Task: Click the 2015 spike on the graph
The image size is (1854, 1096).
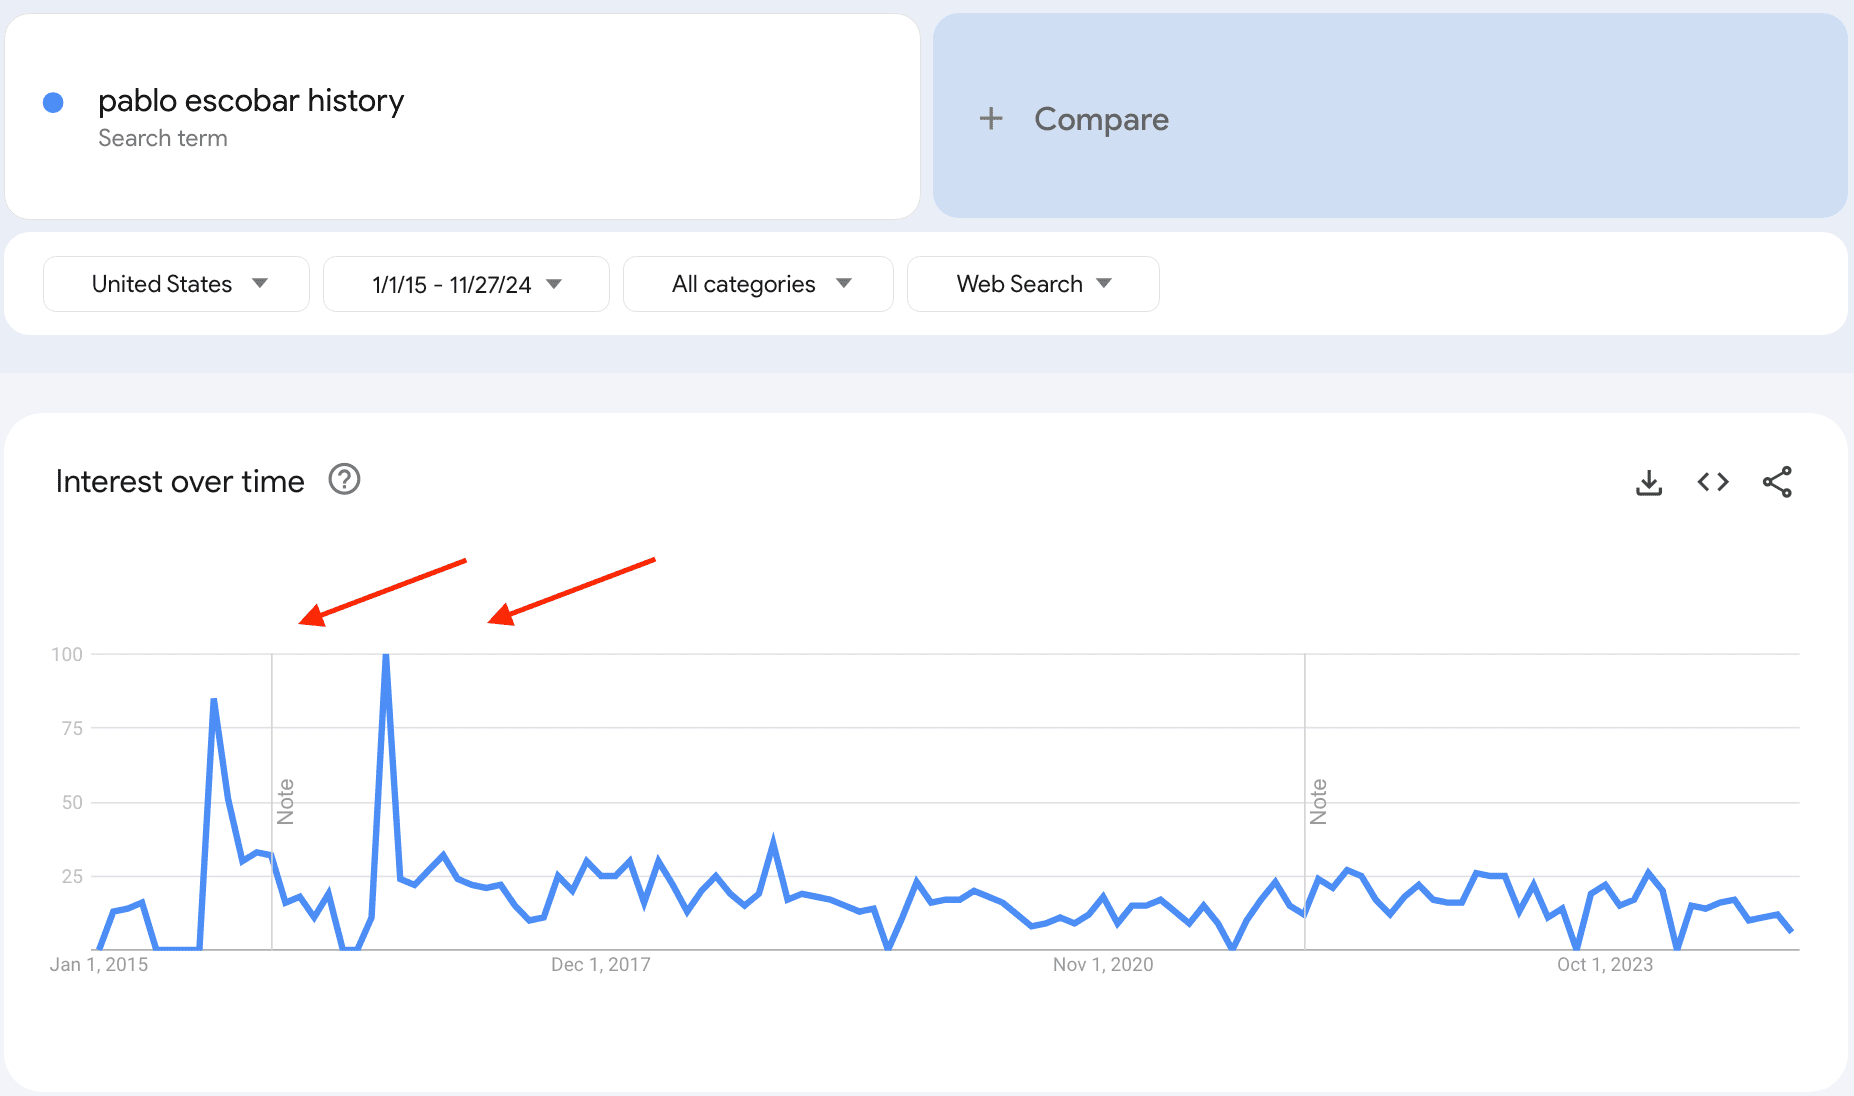Action: pyautogui.click(x=213, y=700)
